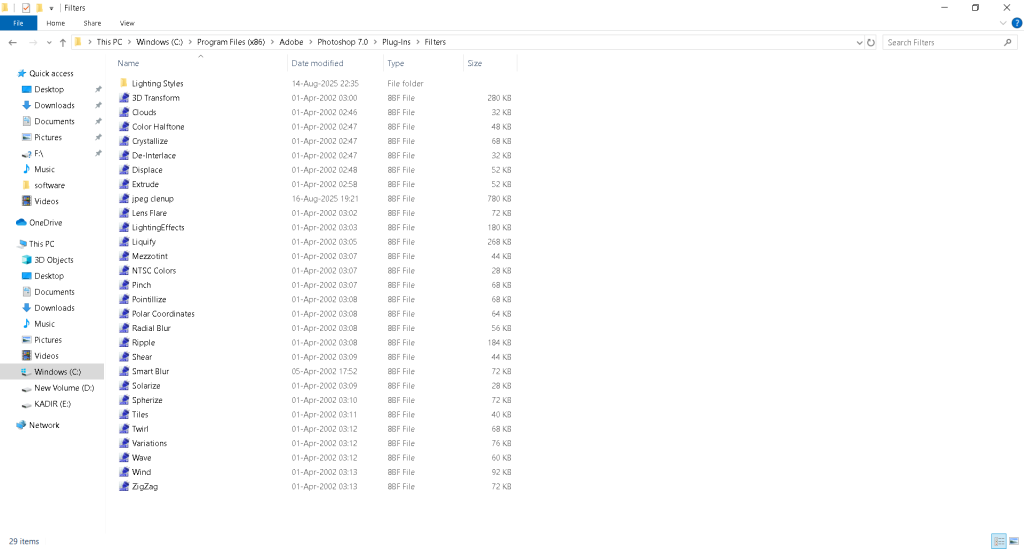Viewport: 1024px width, 549px height.
Task: Click Photoshop 7.0 in the breadcrumb path
Action: click(x=342, y=42)
